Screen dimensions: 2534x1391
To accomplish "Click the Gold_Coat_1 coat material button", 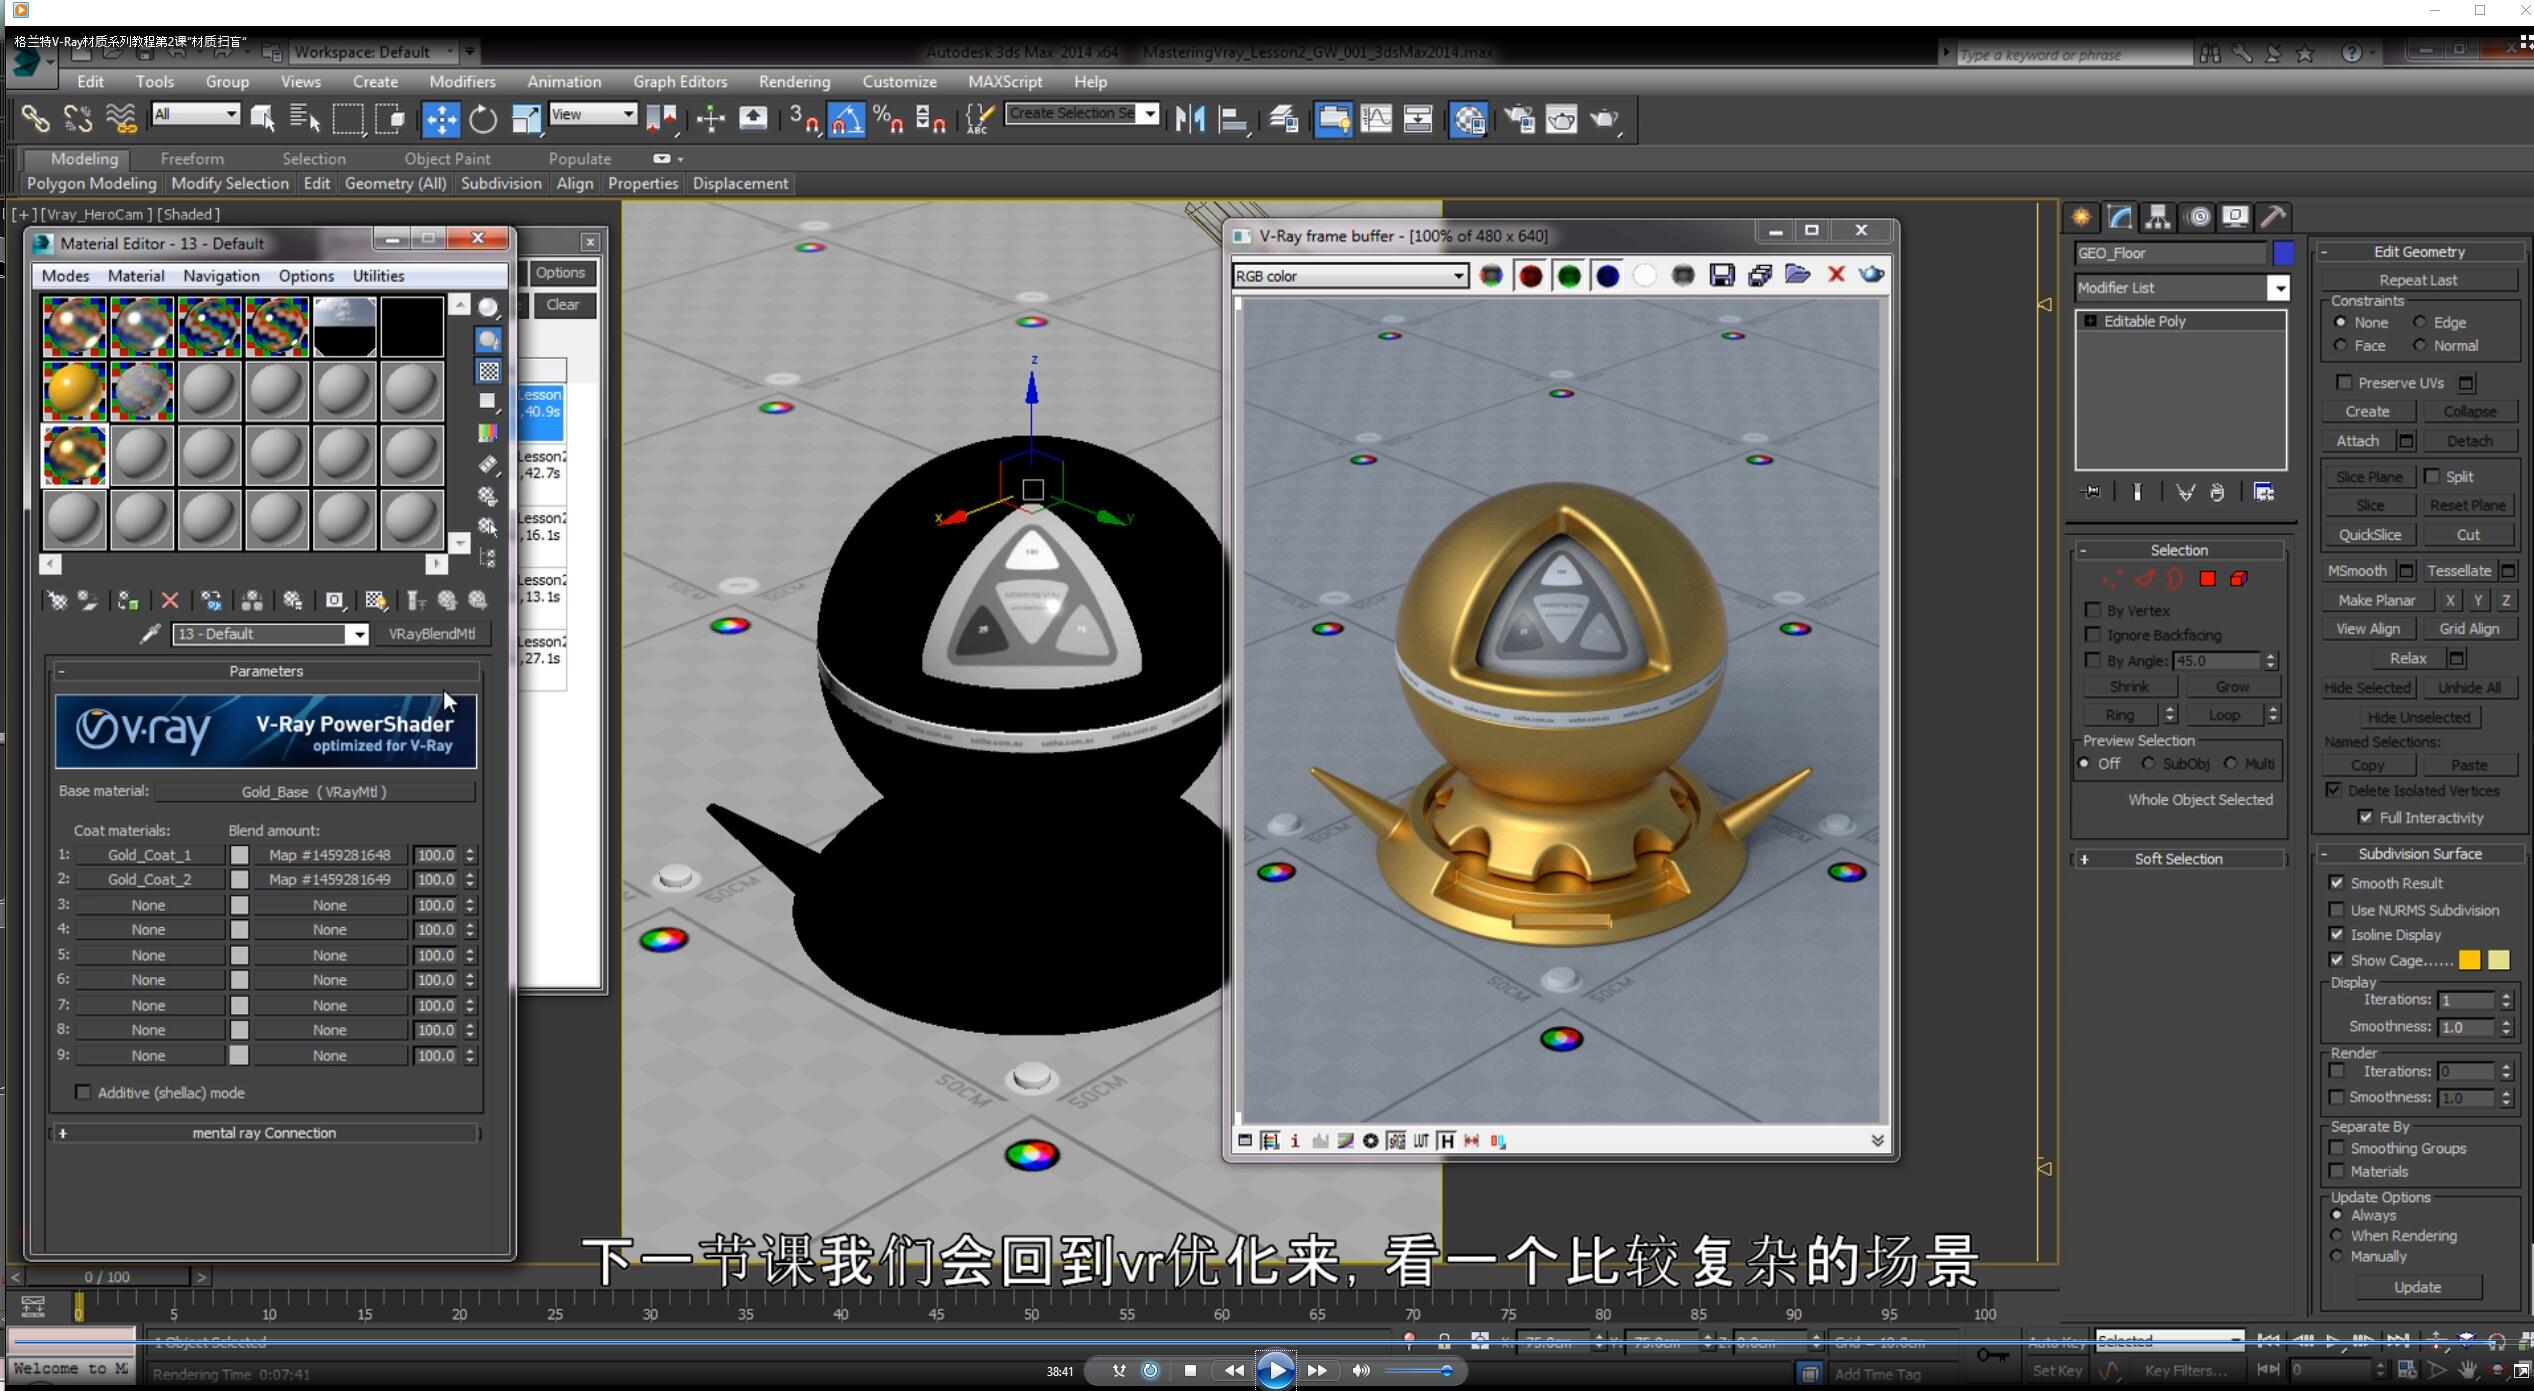I will pyautogui.click(x=150, y=855).
